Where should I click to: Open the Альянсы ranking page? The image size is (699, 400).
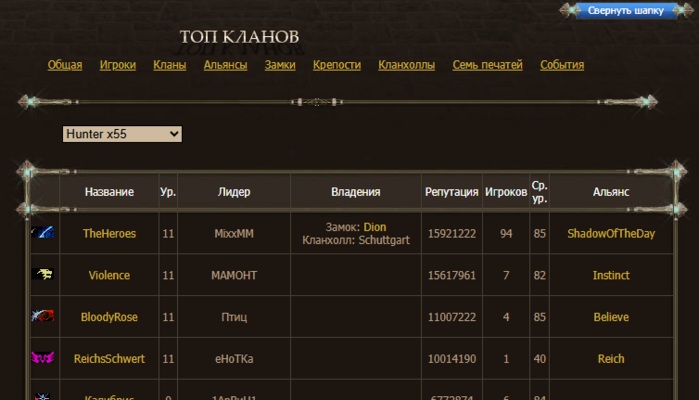225,65
